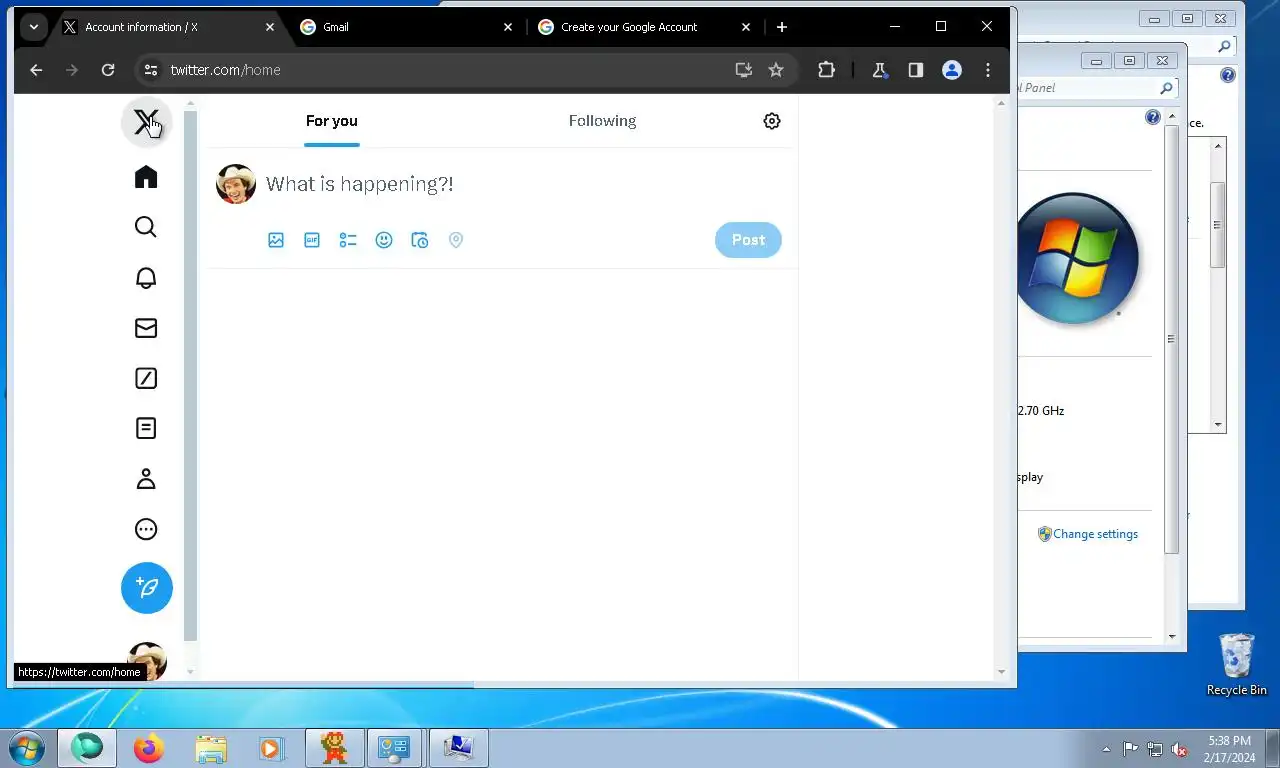
Task: Open the Explore search icon in sidebar
Action: pos(146,227)
